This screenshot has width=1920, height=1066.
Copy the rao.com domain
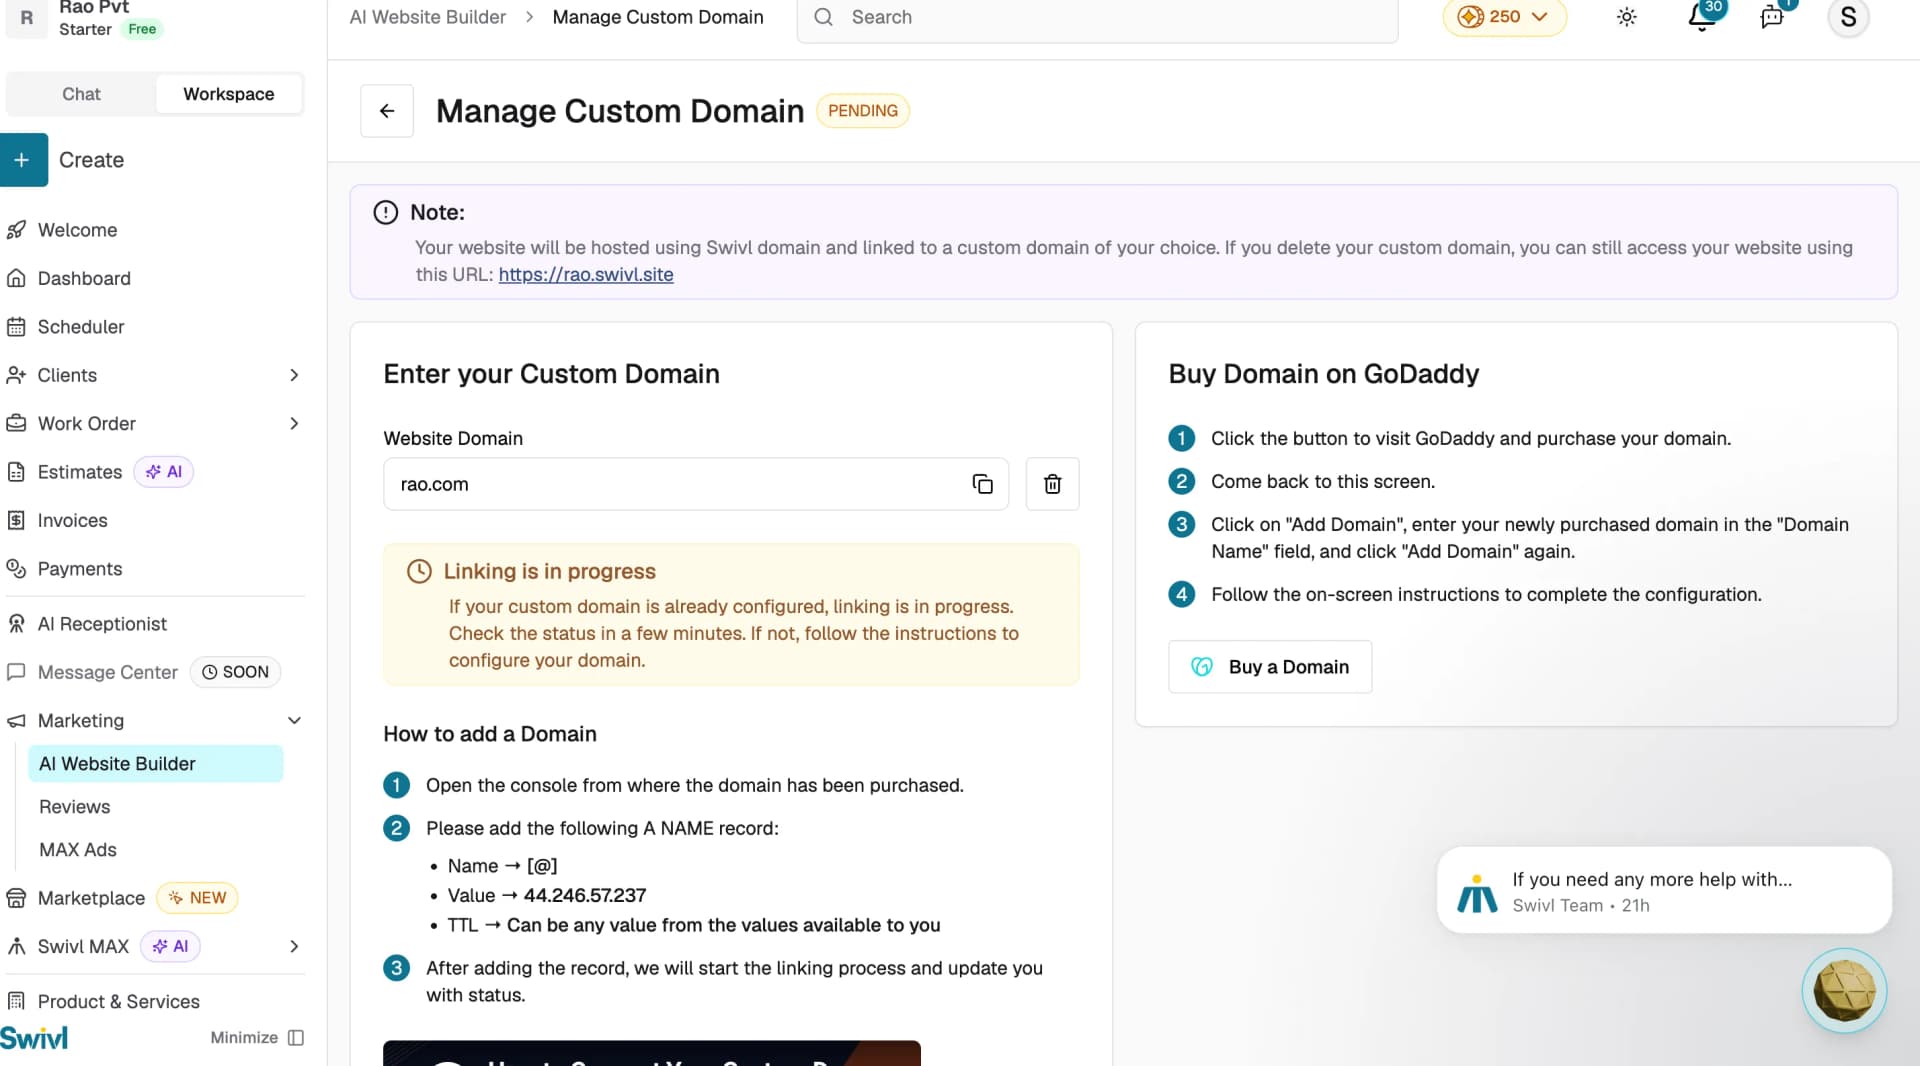coord(982,484)
